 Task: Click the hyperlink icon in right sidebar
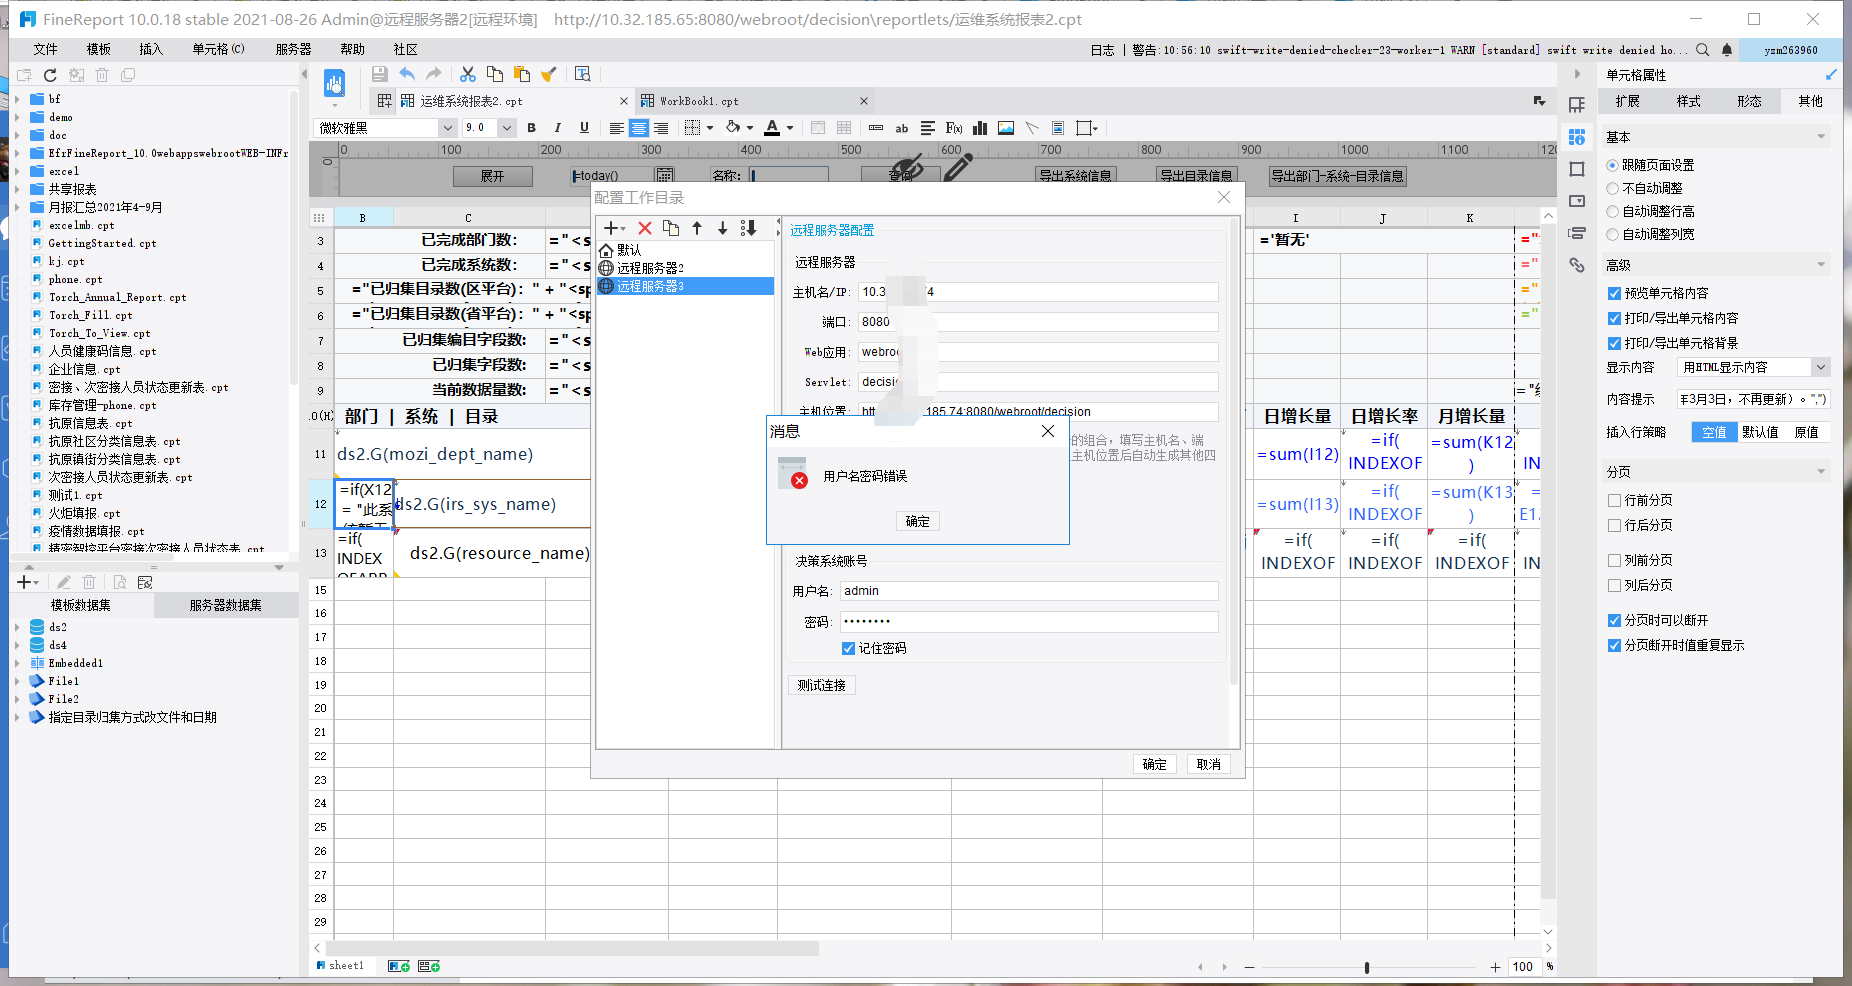click(x=1577, y=265)
